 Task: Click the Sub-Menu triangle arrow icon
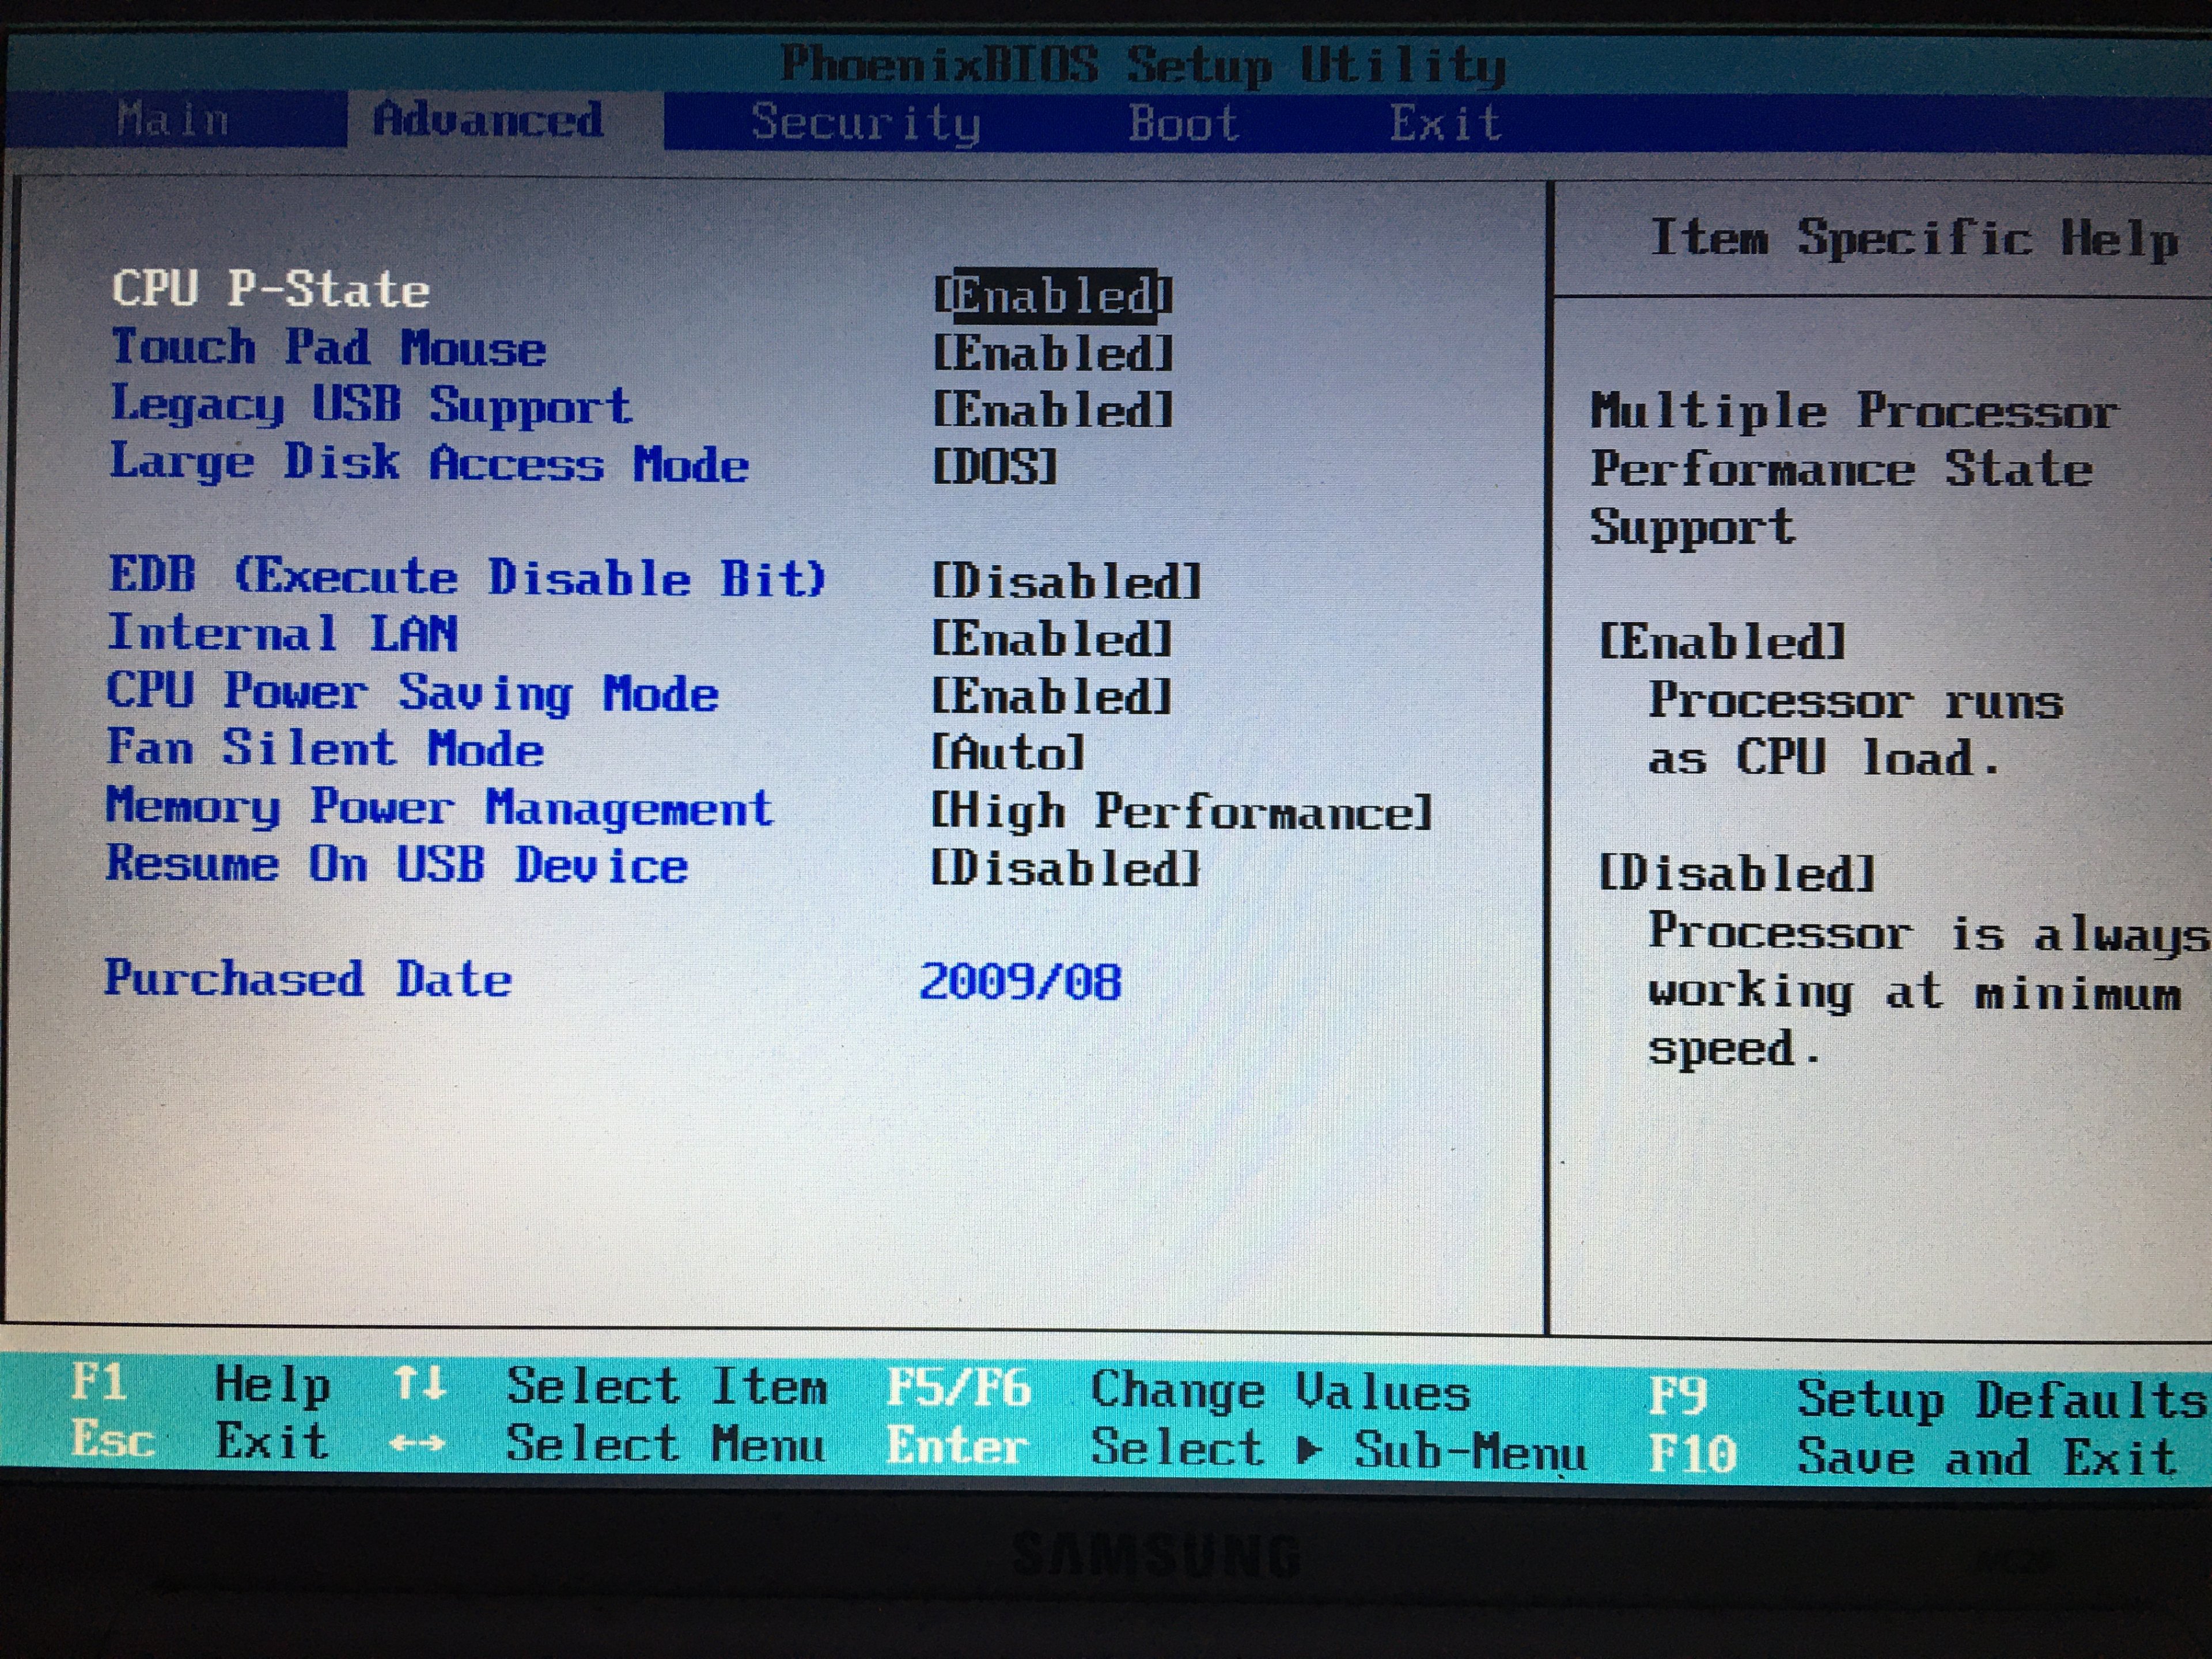[1307, 1450]
